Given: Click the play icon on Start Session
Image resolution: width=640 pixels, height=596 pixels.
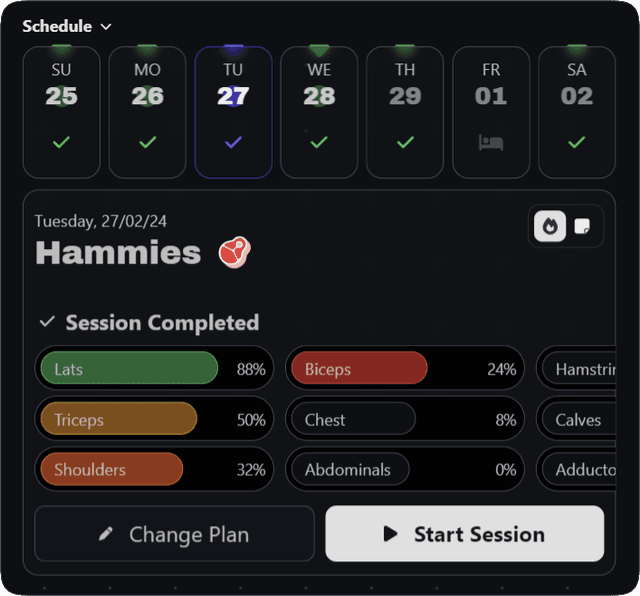Looking at the screenshot, I should pos(391,534).
